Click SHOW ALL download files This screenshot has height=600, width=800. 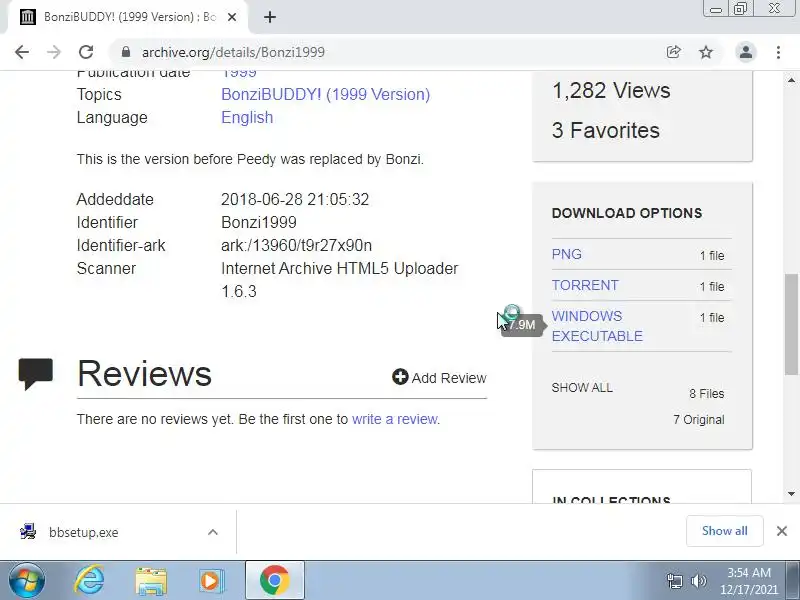coord(582,388)
